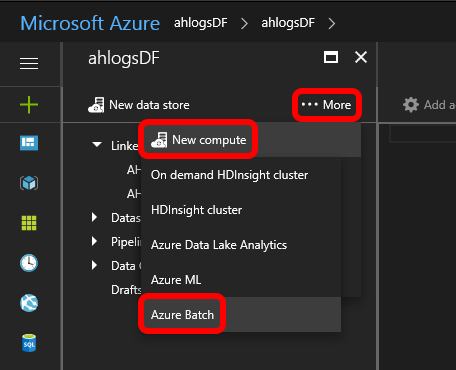The width and height of the screenshot is (456, 370).
Task: Open Resource groups cube icon
Action: click(x=29, y=183)
